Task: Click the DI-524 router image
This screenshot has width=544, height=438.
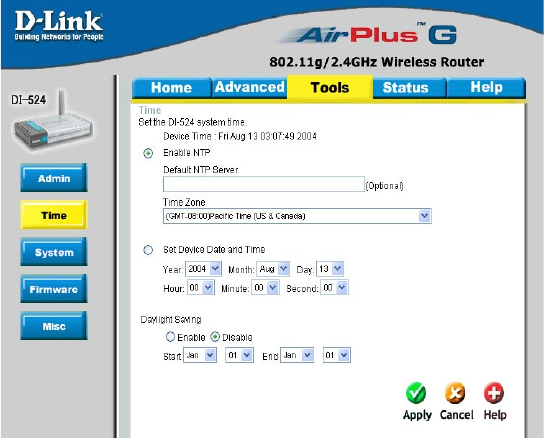Action: (52, 121)
